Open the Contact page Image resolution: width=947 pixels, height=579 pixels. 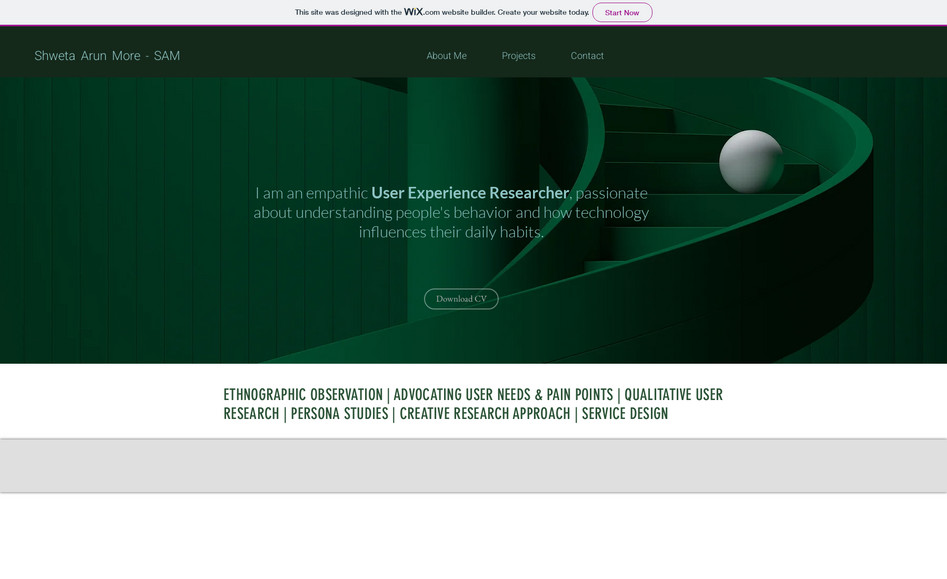coord(587,56)
